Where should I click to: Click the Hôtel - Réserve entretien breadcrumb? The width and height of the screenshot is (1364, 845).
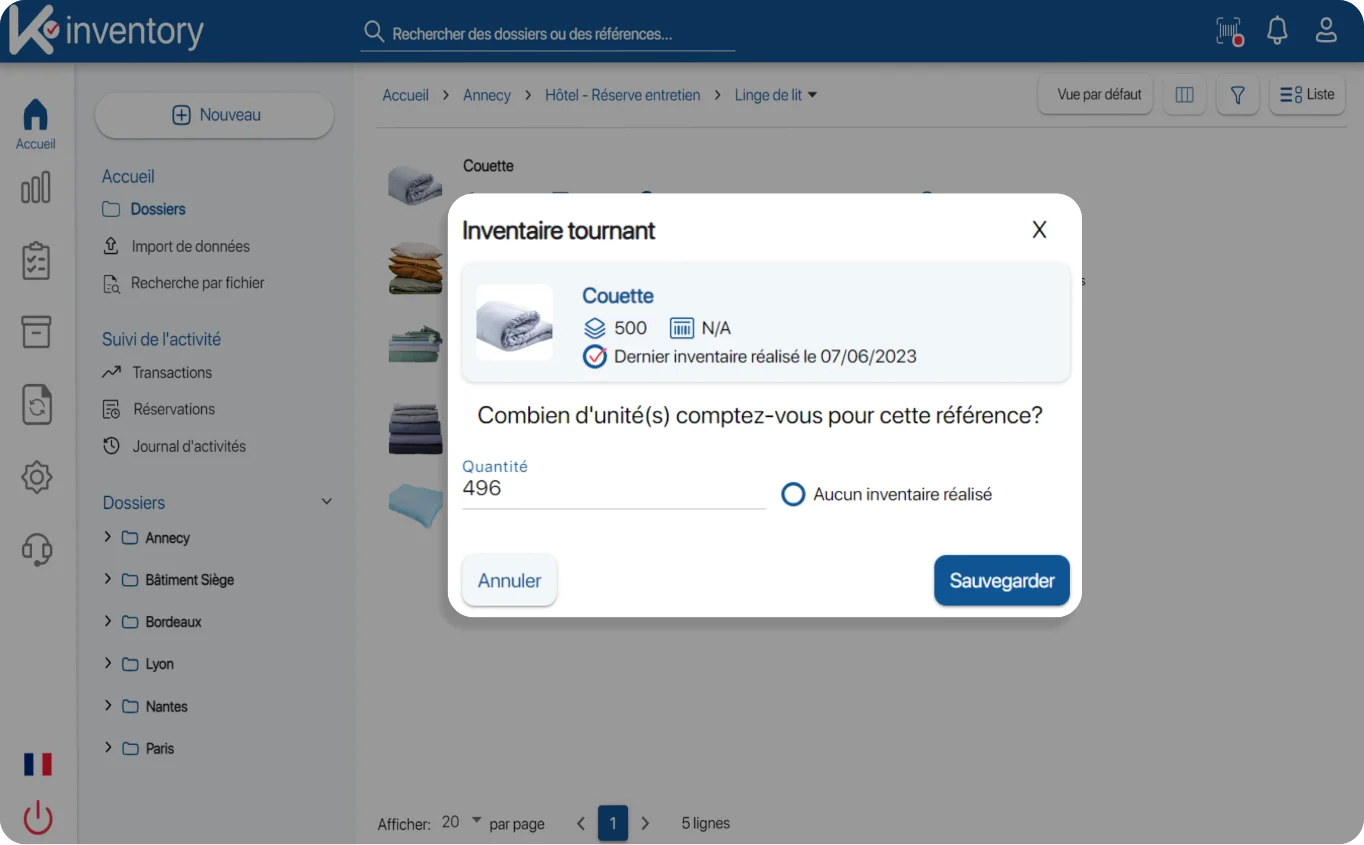(623, 95)
